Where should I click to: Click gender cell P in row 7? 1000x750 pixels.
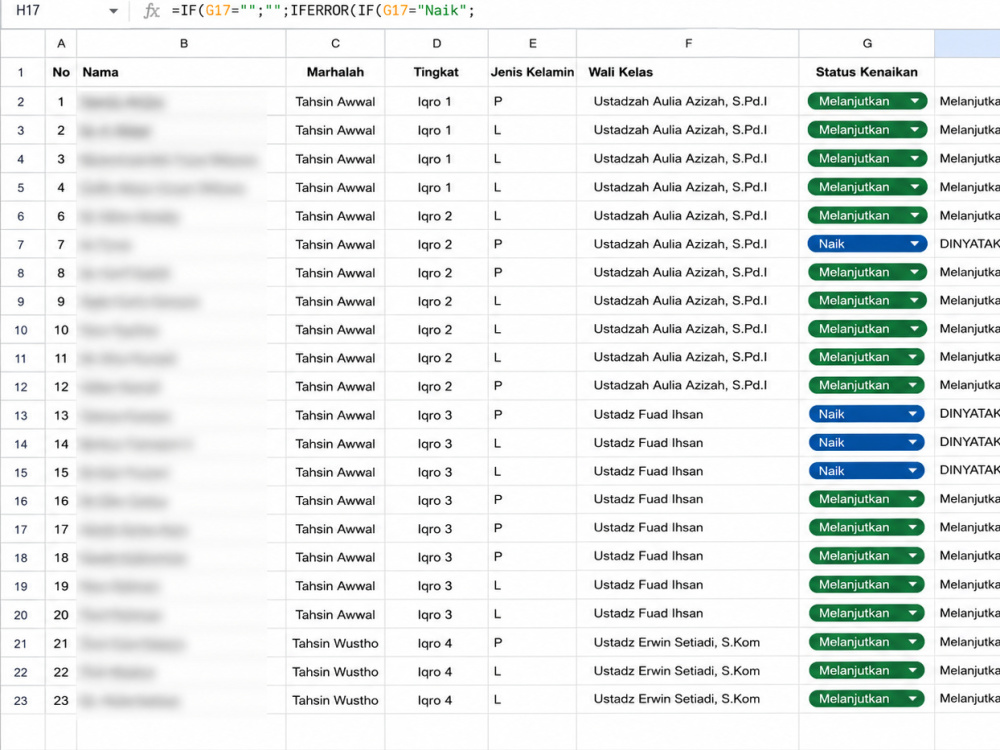(x=533, y=244)
